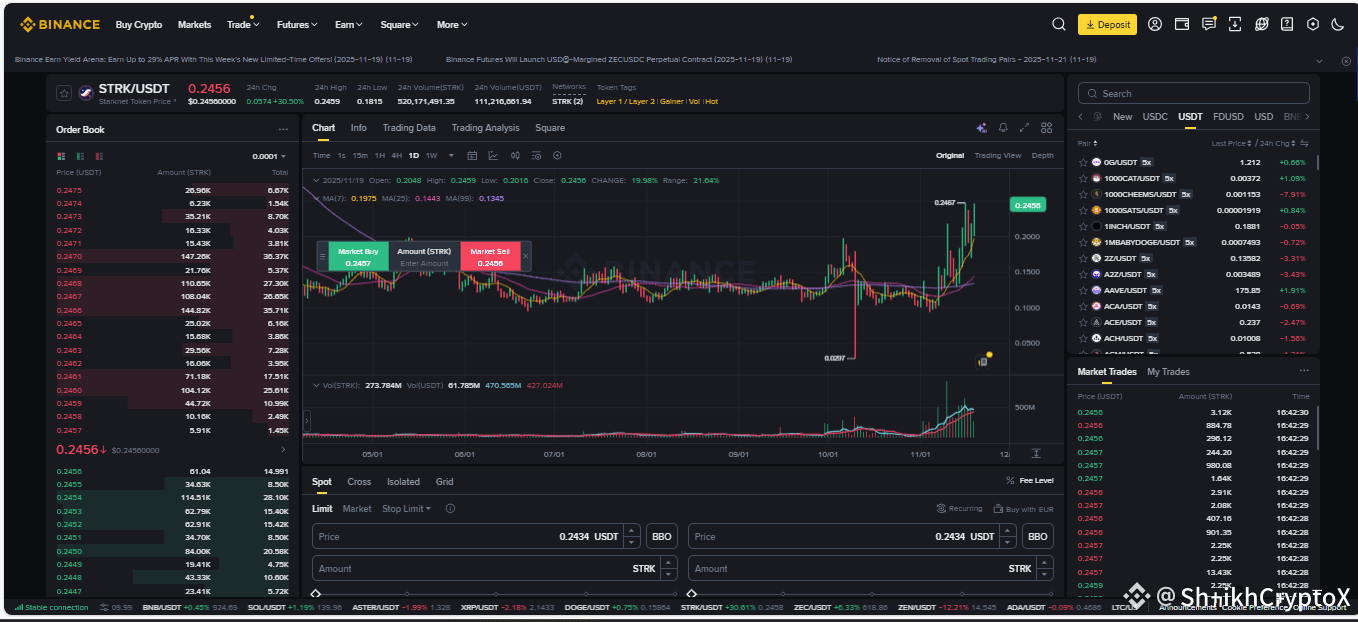Open the chat messages icon
This screenshot has height=622, width=1358.
point(1209,24)
